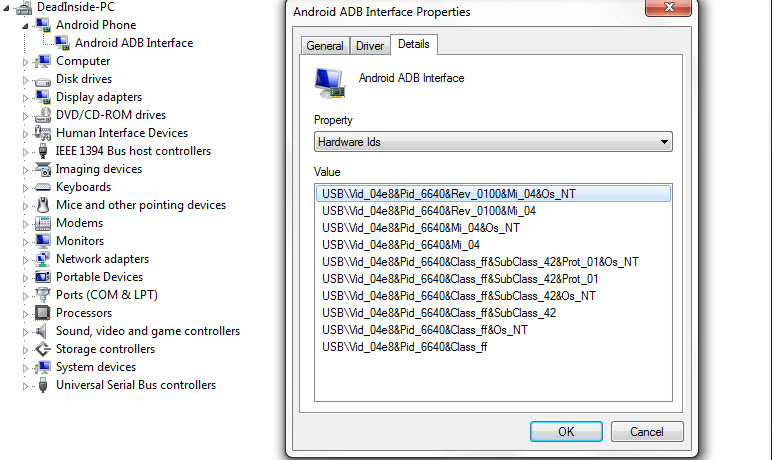Select the hardware ID ending in Class_ff&SubClass_42
Viewport: 772px width, 460px height.
(439, 313)
